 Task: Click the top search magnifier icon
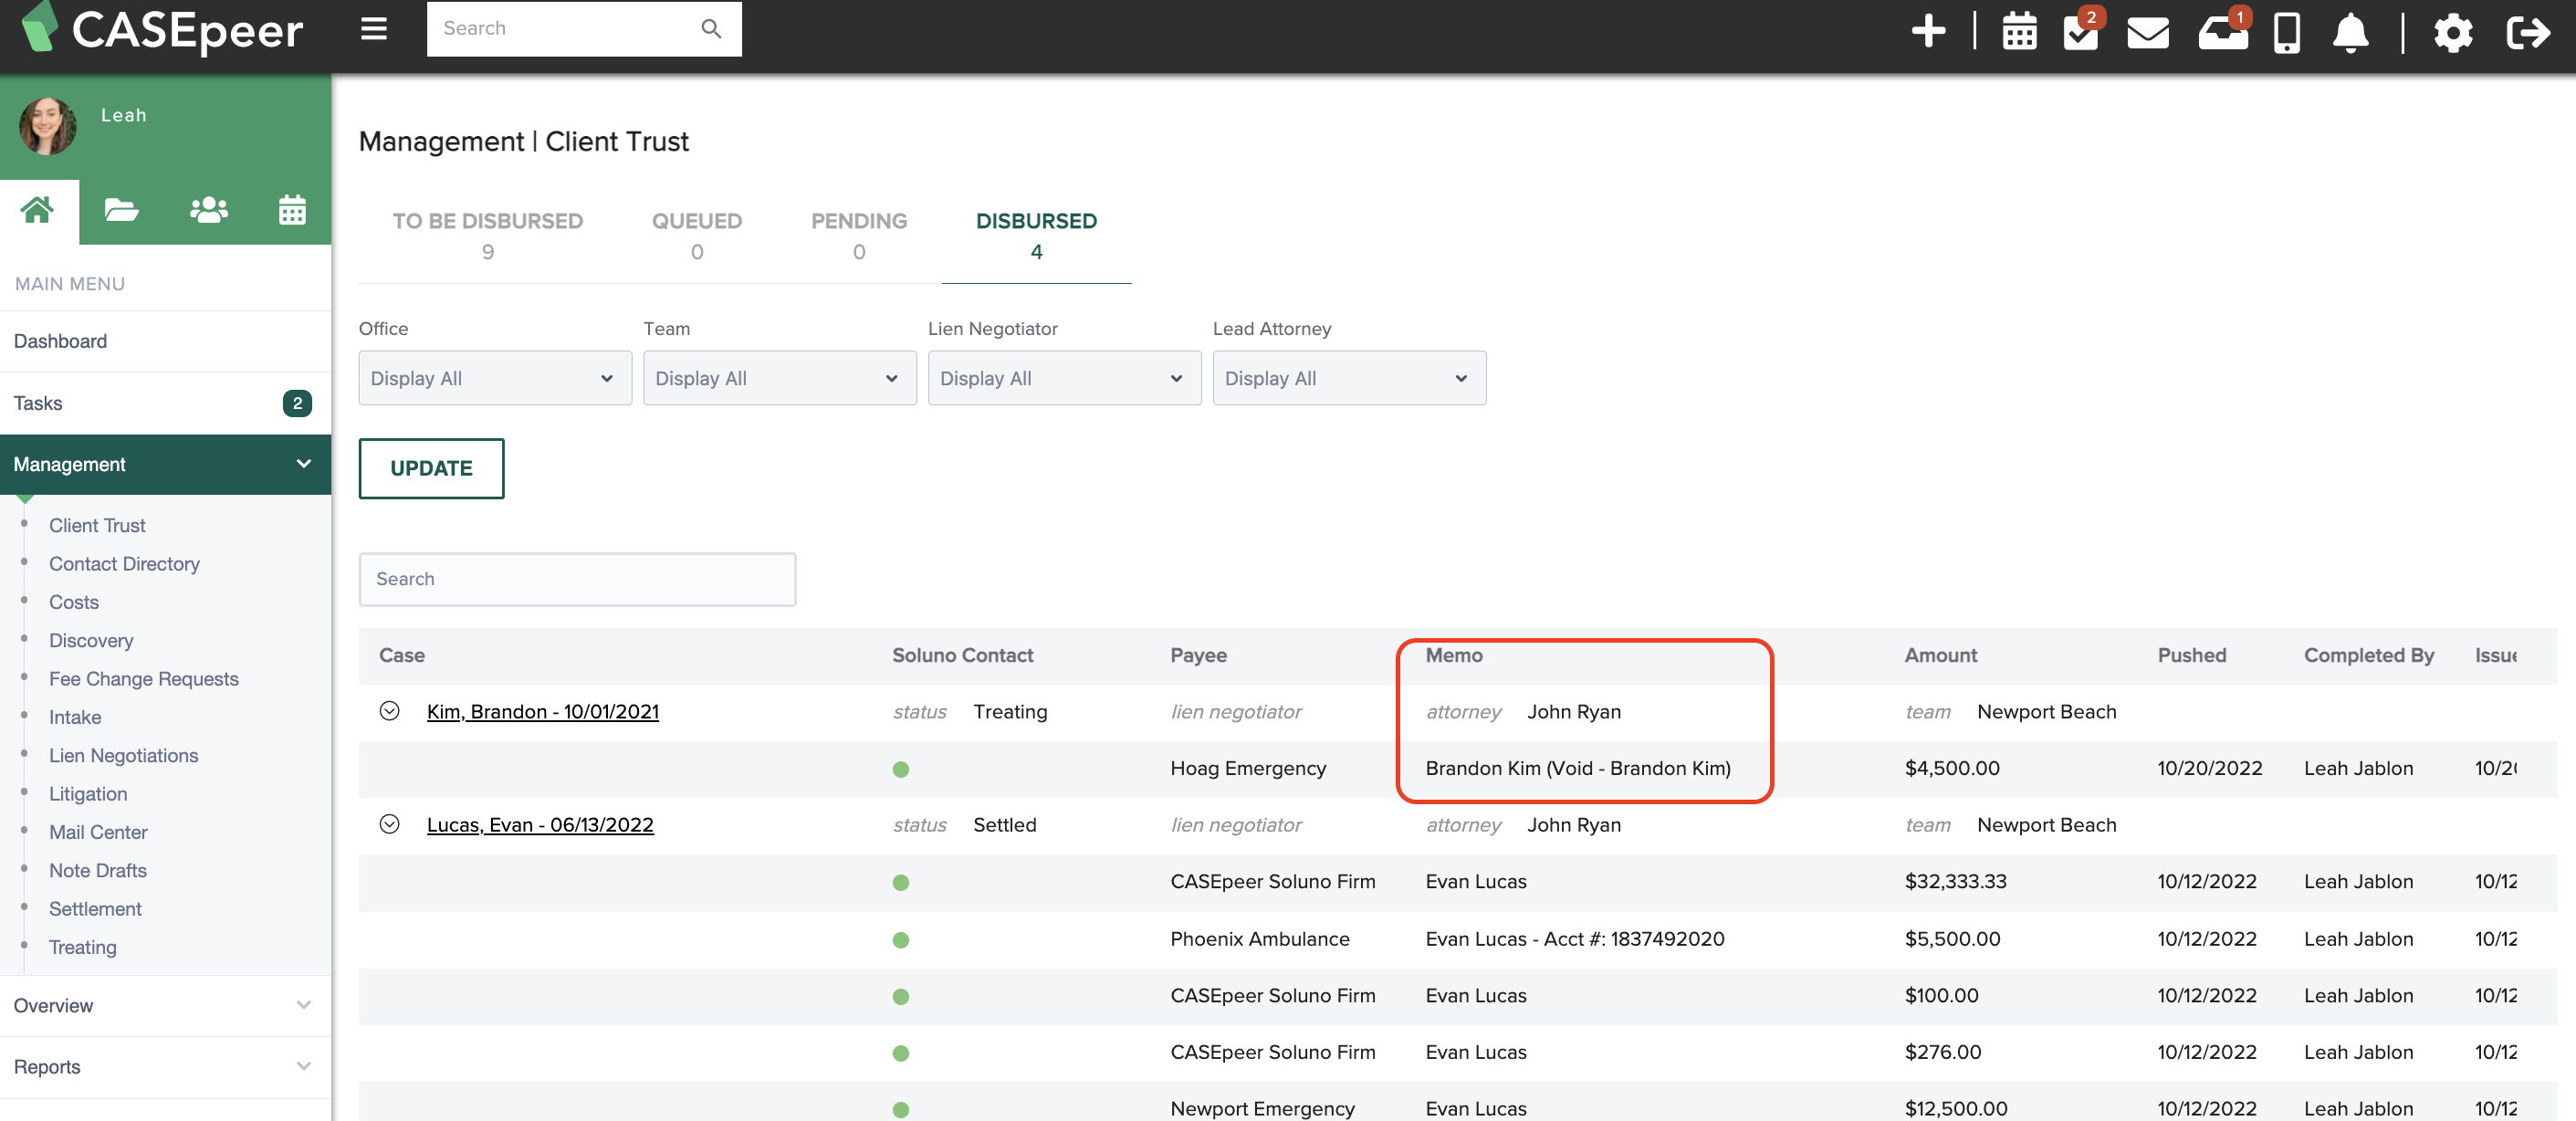point(711,29)
